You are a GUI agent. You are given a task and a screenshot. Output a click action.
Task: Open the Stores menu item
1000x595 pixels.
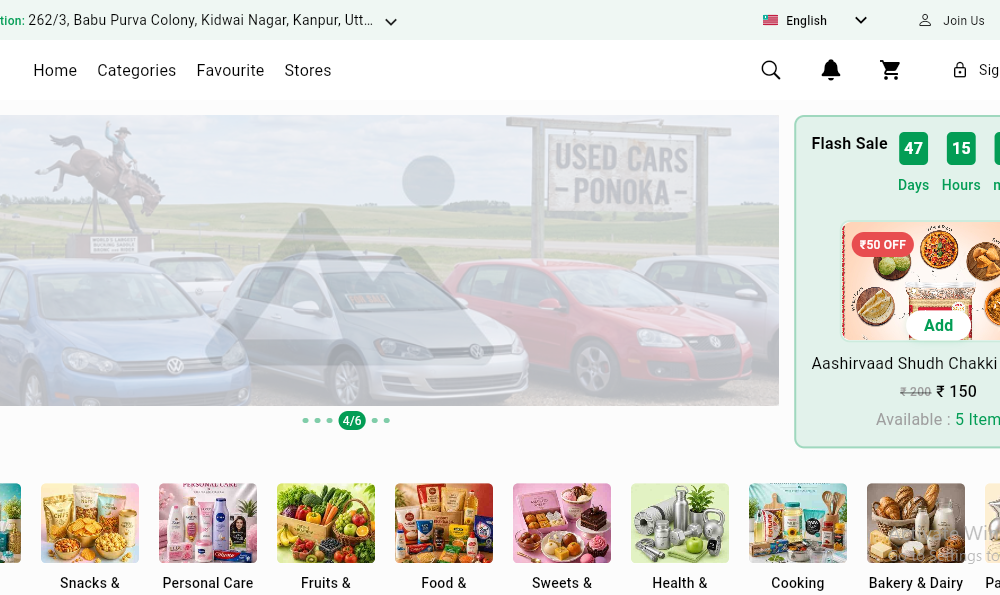[x=307, y=70]
